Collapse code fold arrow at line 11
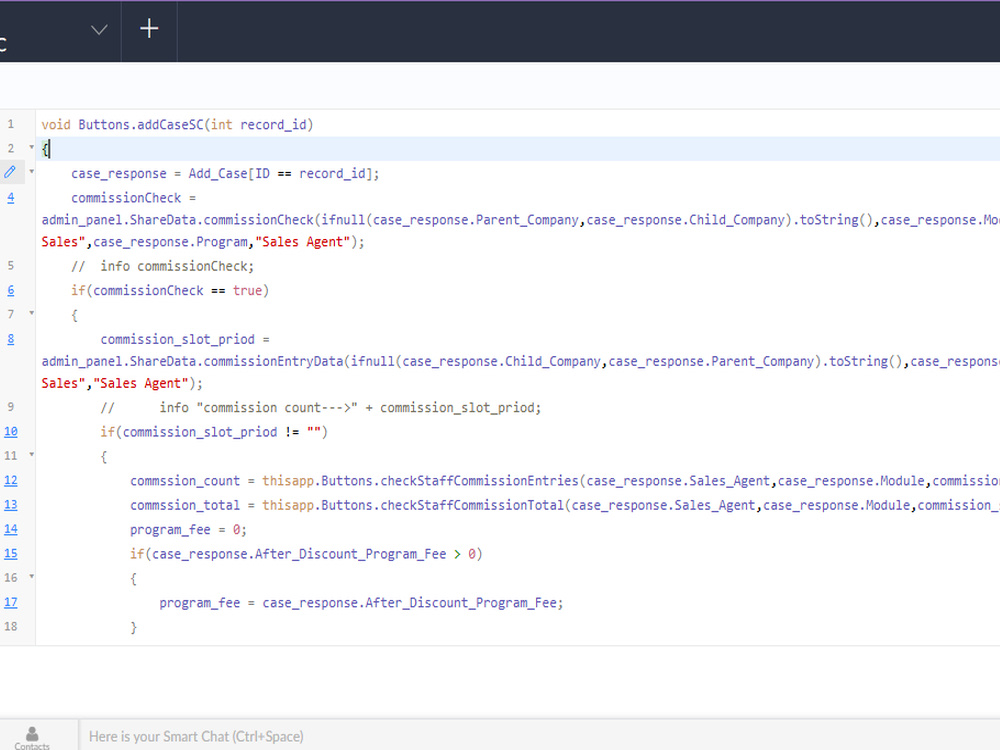1000x750 pixels. 31,455
